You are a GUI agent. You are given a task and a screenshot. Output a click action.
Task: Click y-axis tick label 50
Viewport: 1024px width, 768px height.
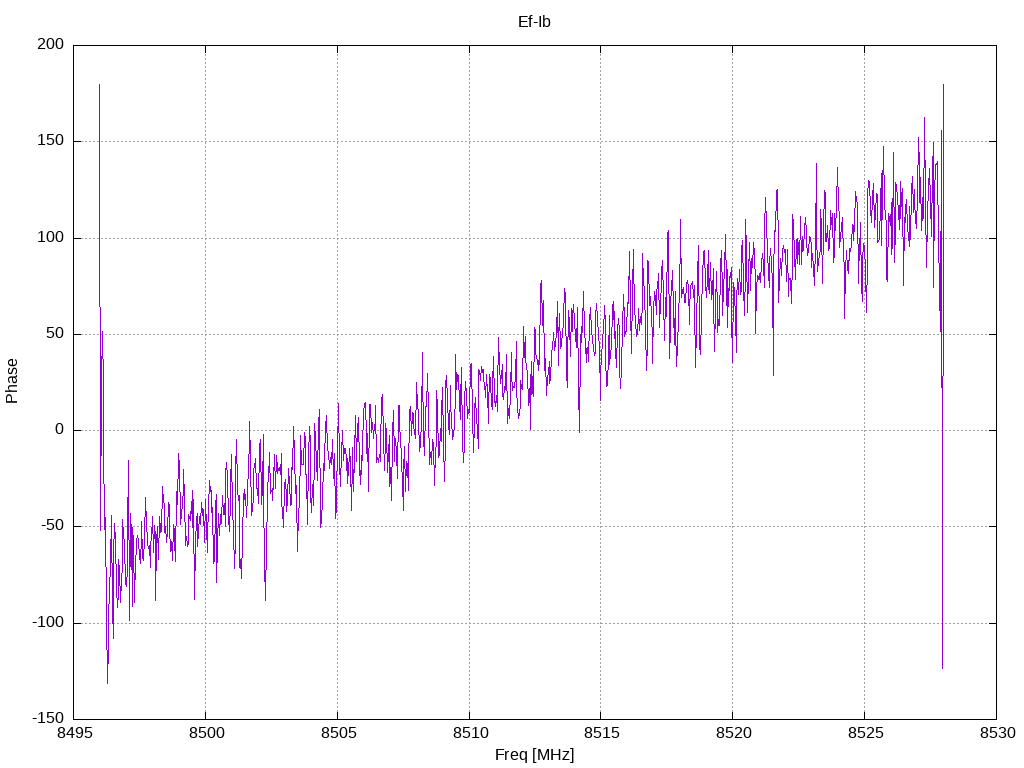pos(56,333)
